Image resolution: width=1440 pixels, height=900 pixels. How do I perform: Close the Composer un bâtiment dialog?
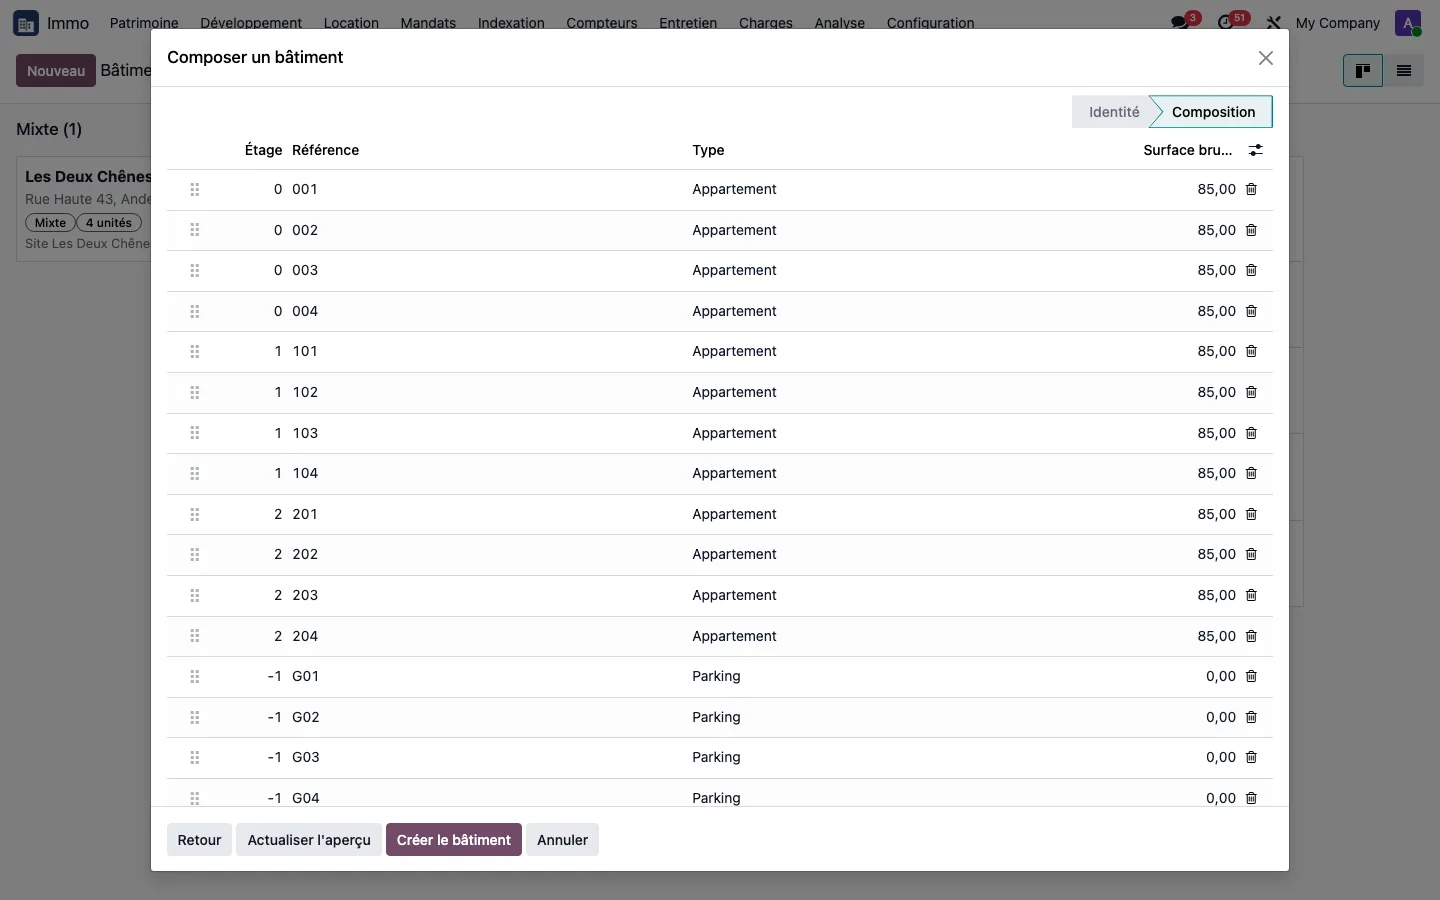click(1266, 58)
